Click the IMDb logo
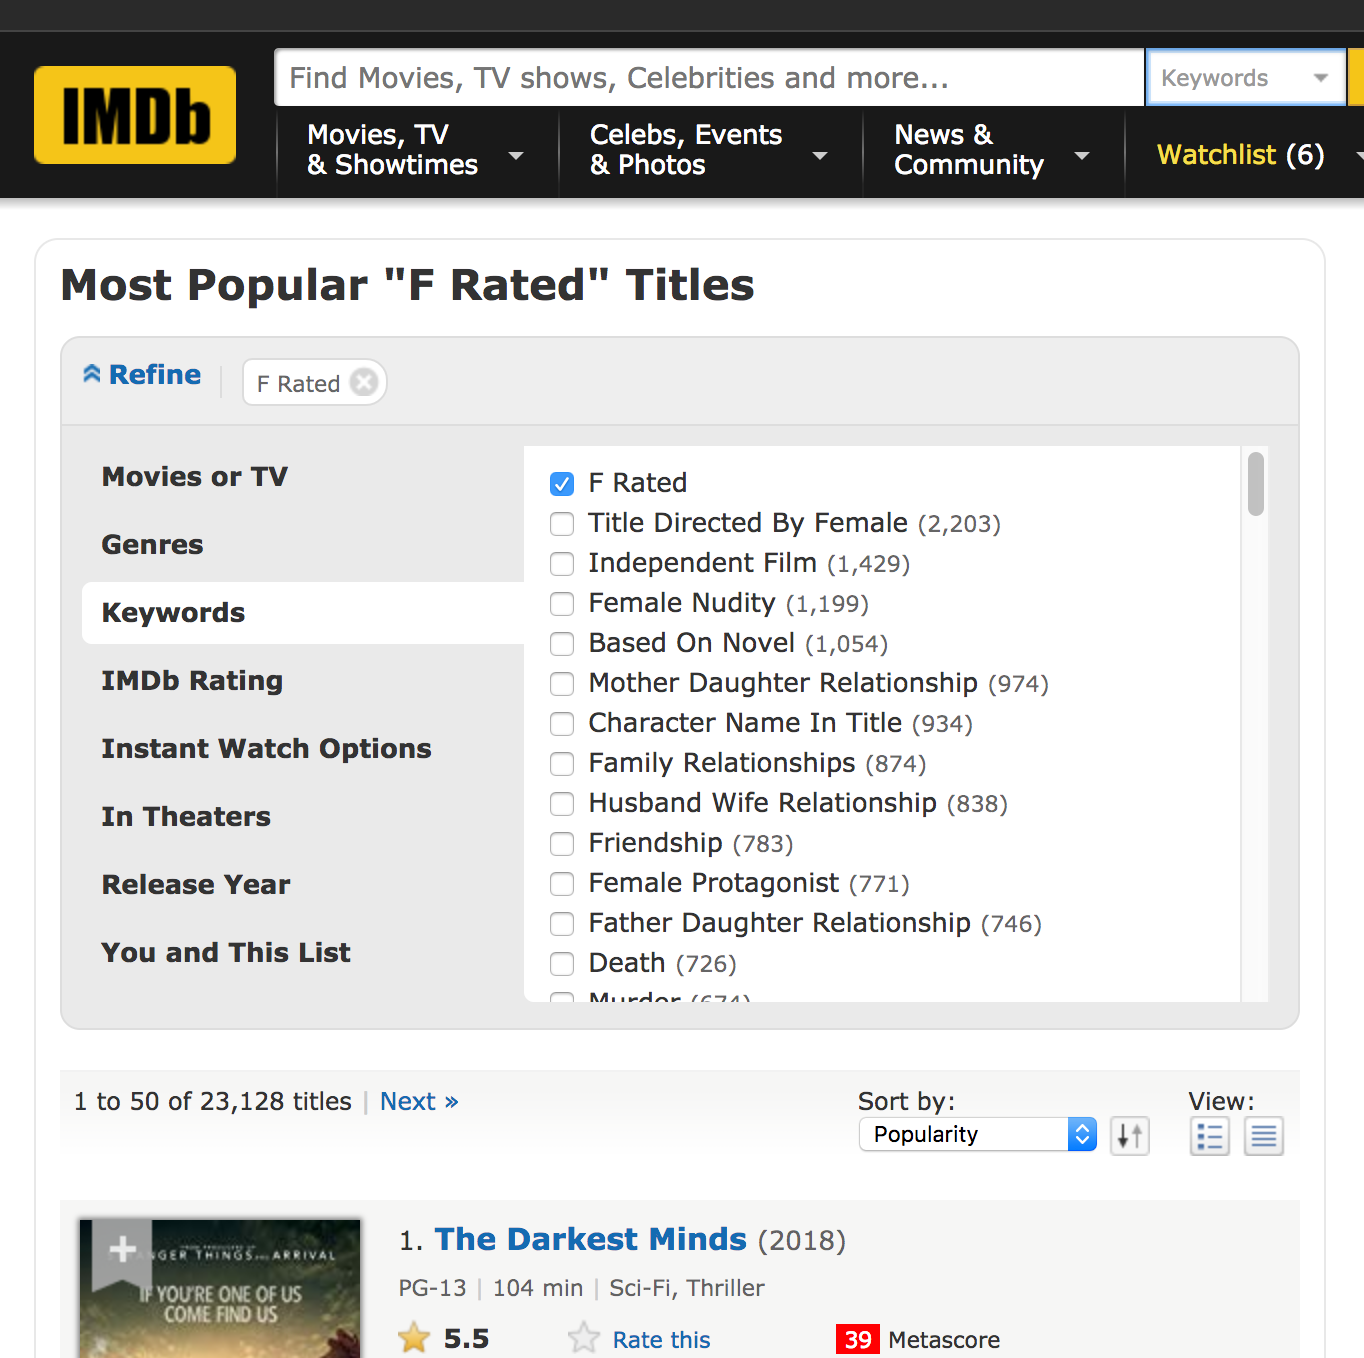The height and width of the screenshot is (1358, 1364). coord(134,114)
